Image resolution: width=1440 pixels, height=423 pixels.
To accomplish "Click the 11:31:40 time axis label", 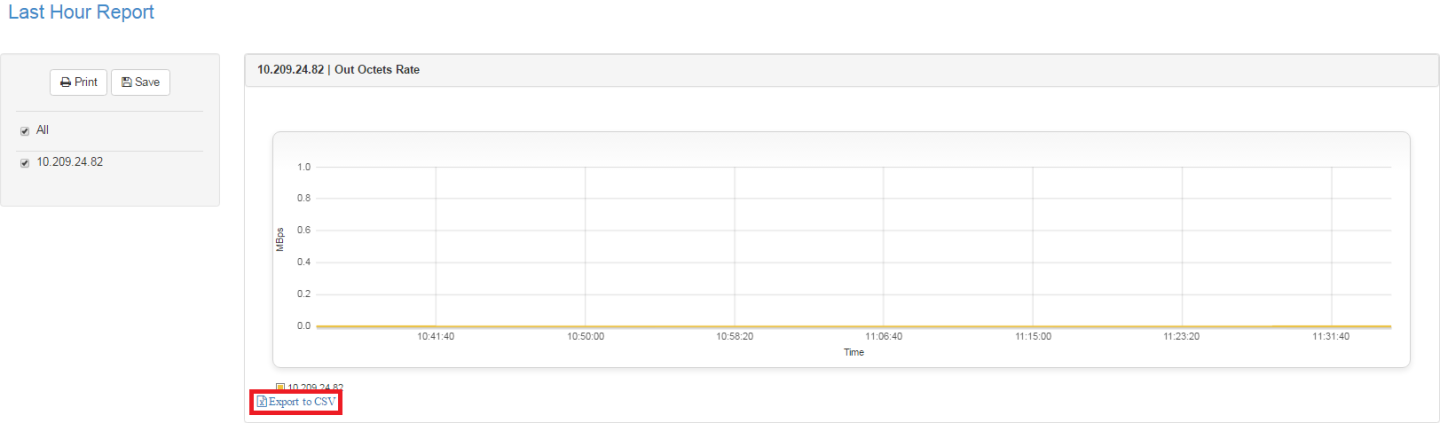I will 1331,337.
